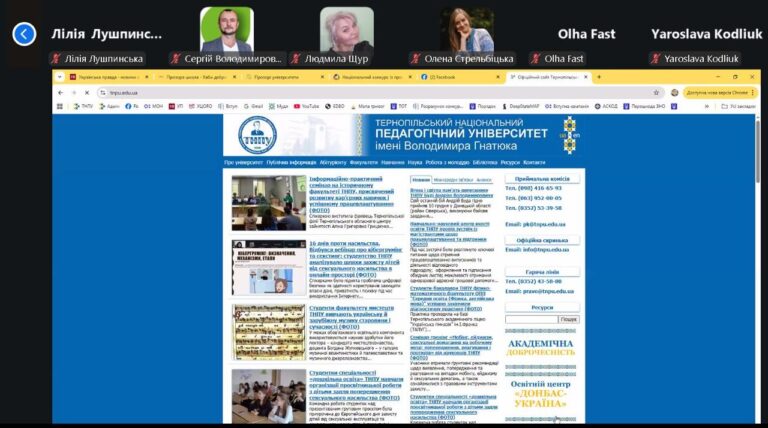Open the Facebook Fb bookmark
768x428 pixels.
[132, 106]
